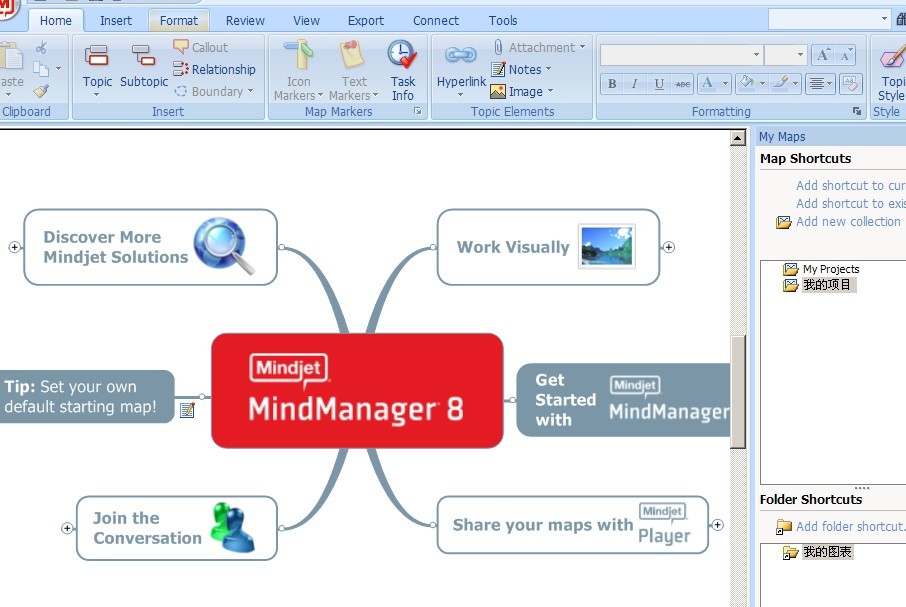Open the Tools tab
The width and height of the screenshot is (906, 607).
503,20
